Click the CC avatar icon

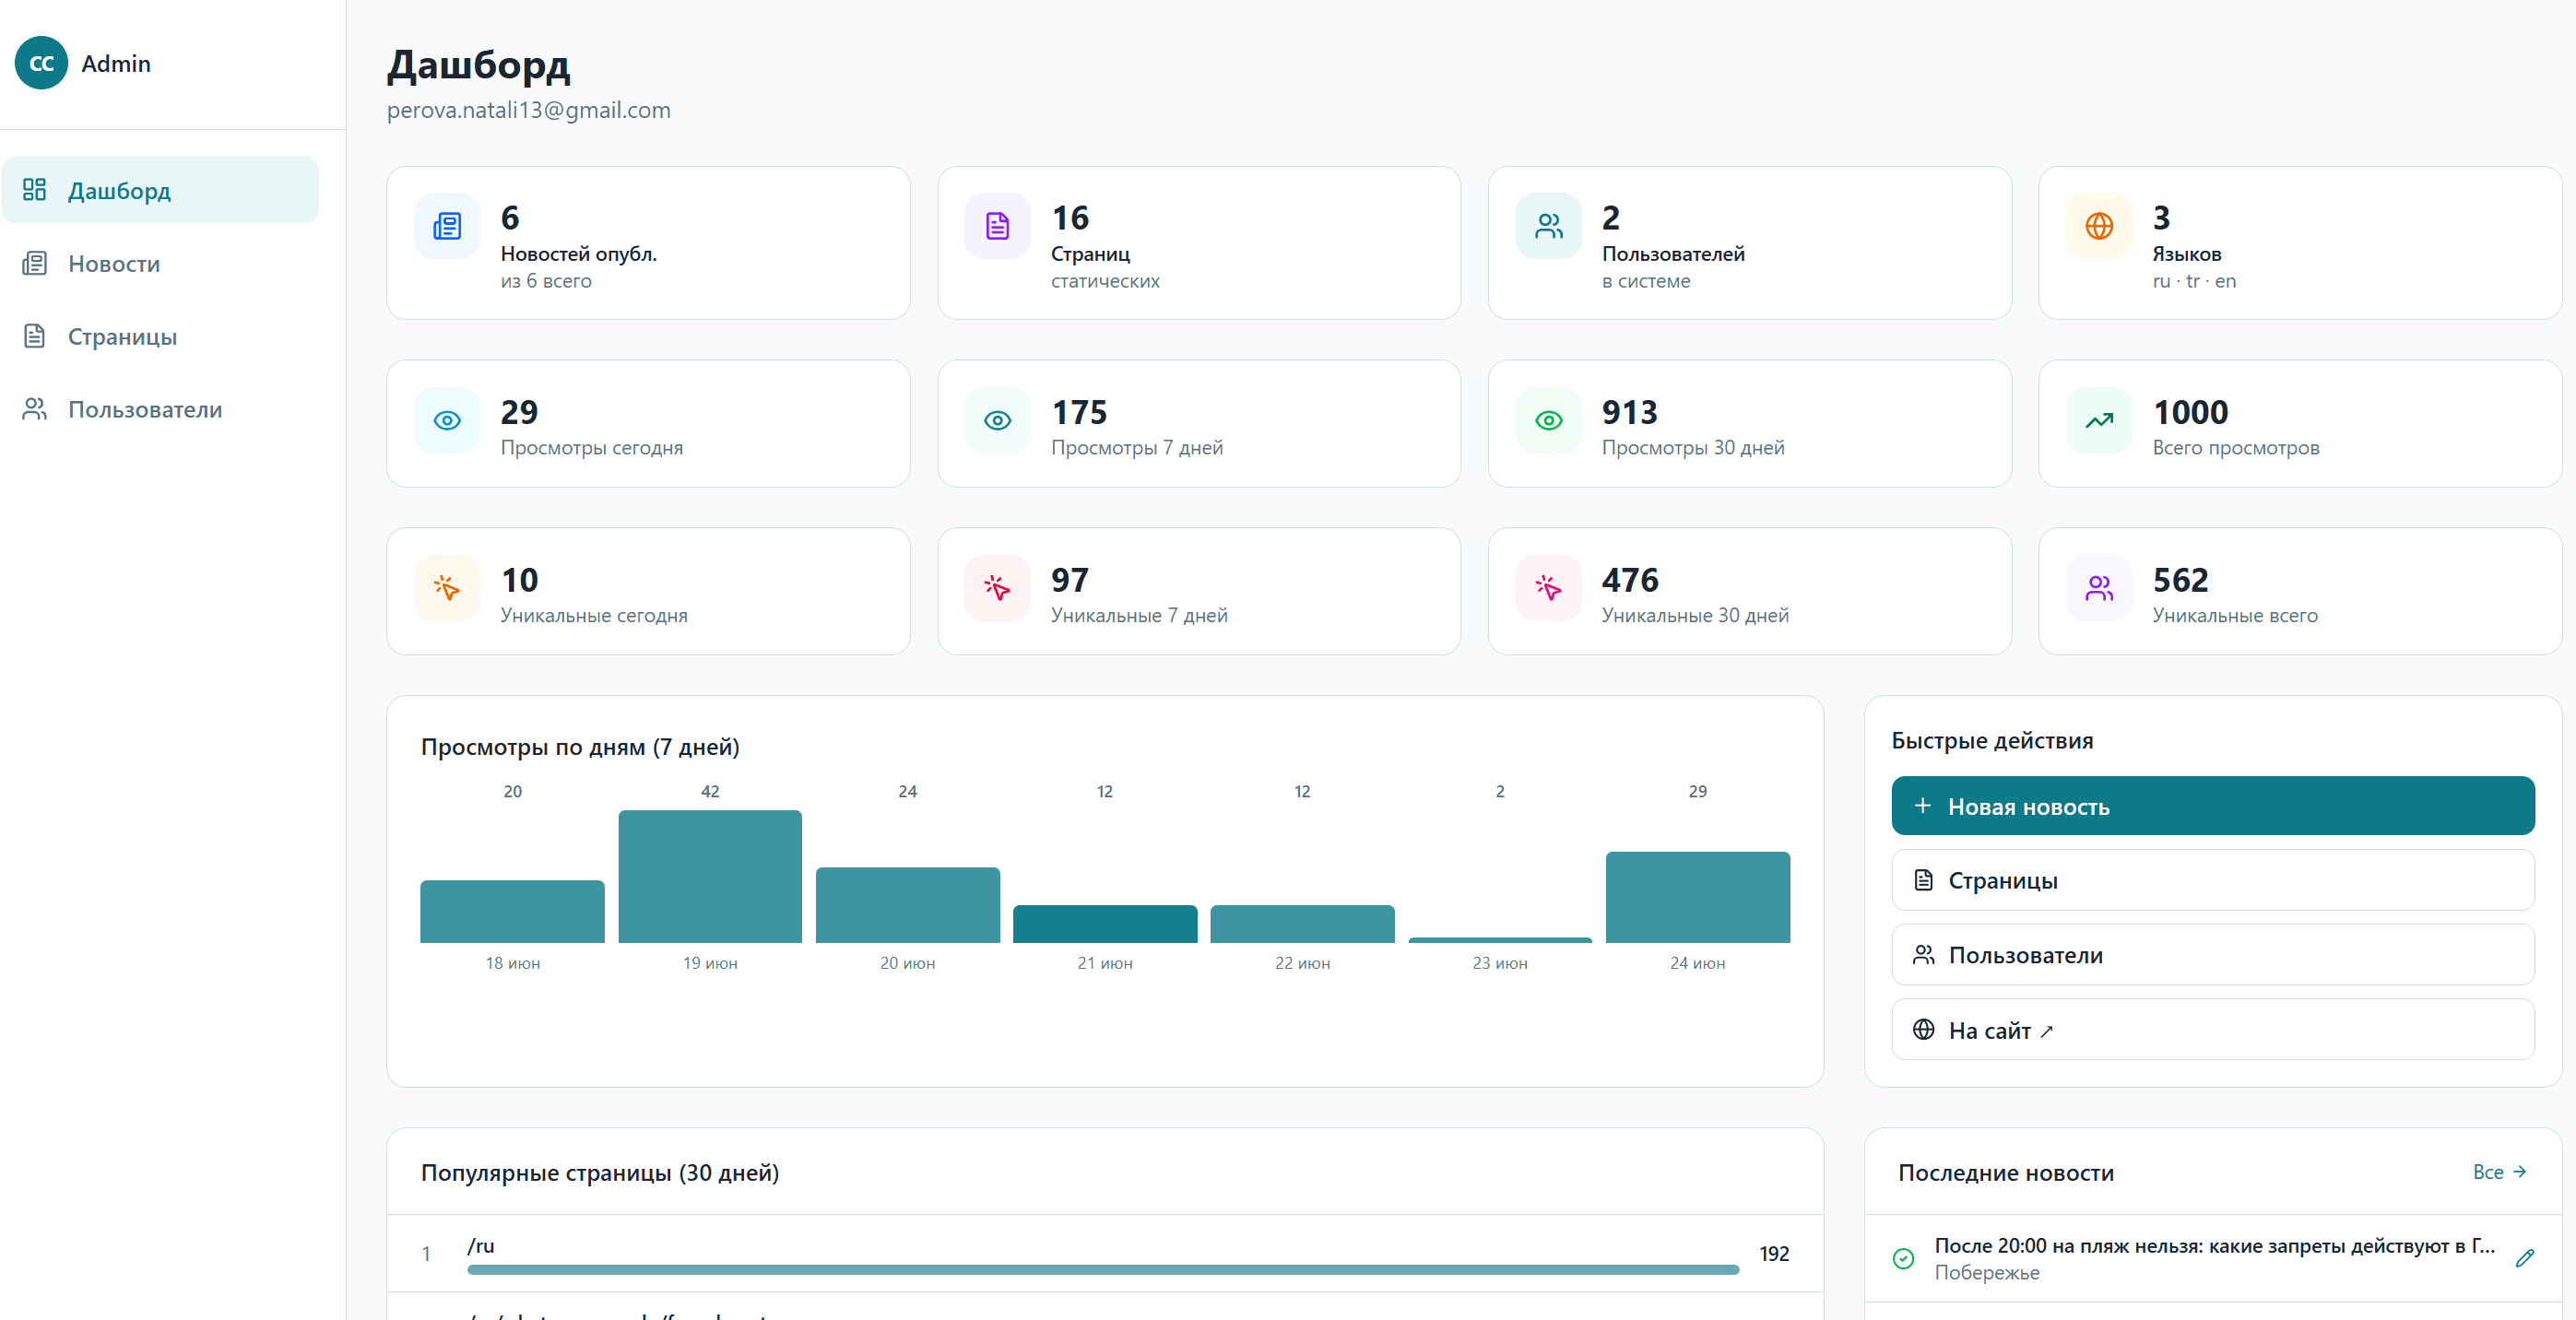41,63
